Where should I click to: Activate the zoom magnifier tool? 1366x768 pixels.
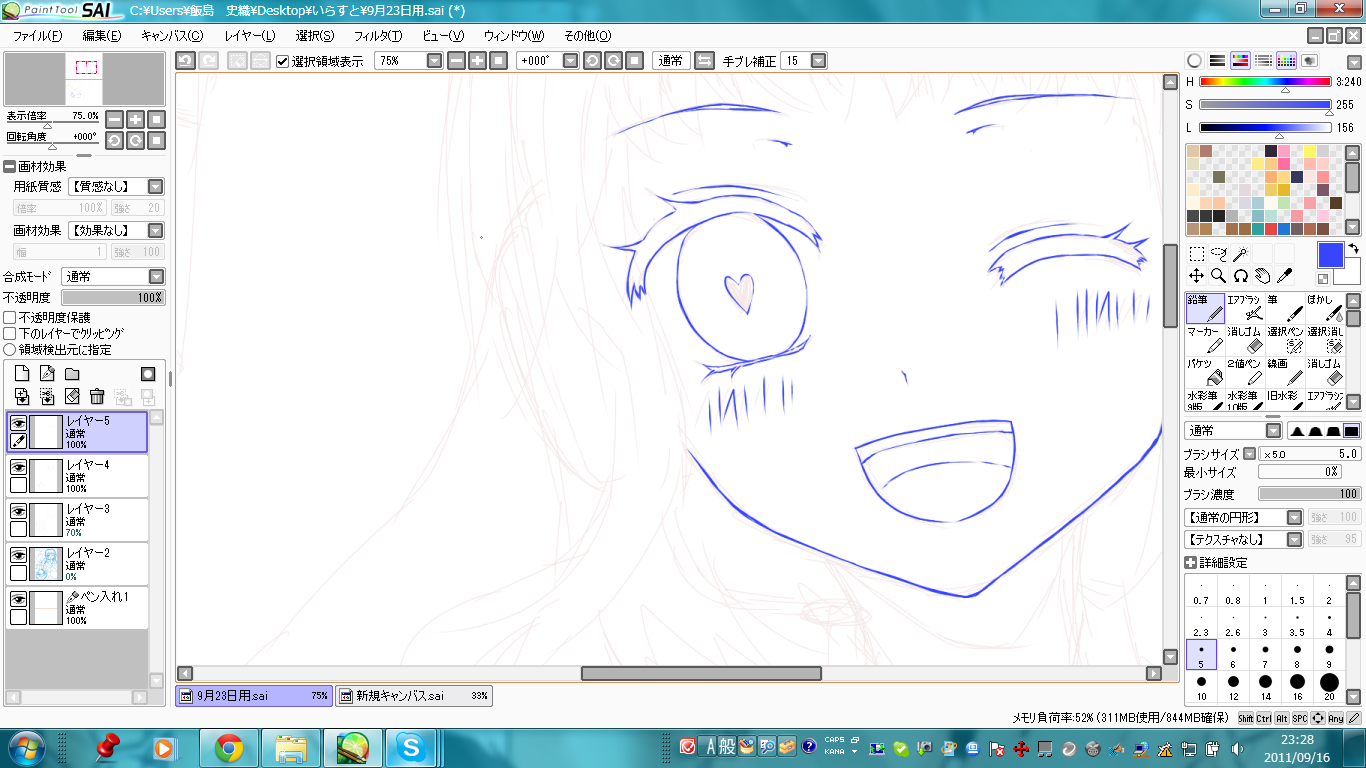(1218, 275)
